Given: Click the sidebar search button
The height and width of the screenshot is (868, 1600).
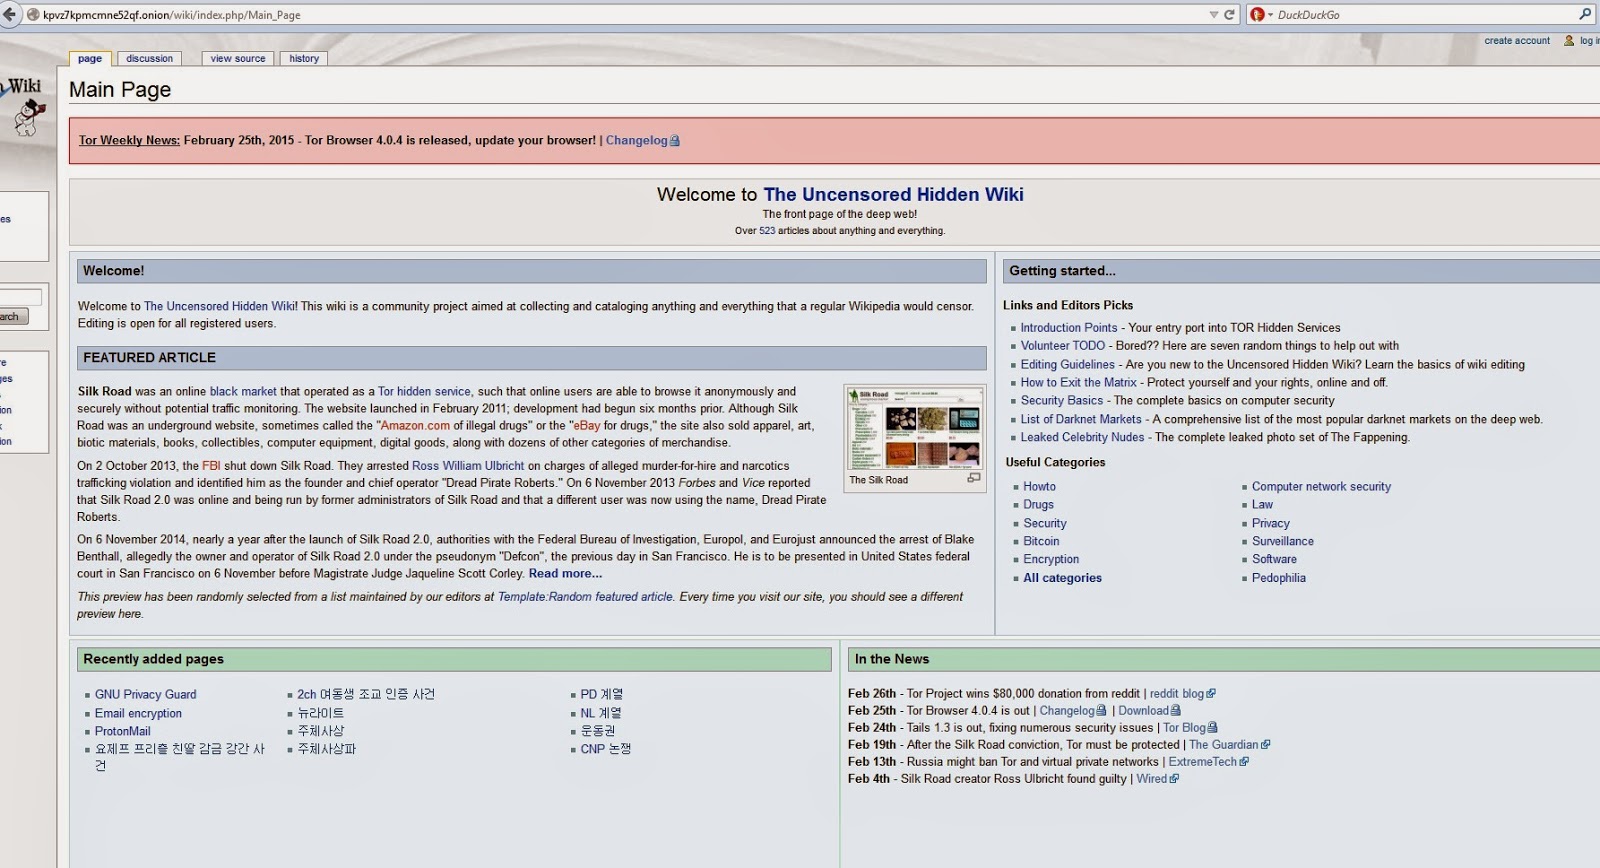Looking at the screenshot, I should click(12, 317).
